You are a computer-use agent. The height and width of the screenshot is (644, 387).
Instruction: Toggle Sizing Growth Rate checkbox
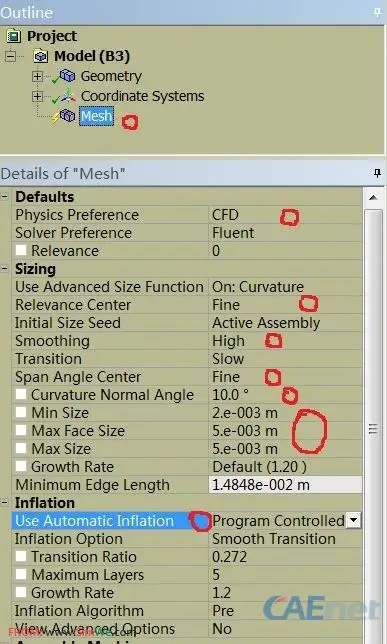point(21,467)
